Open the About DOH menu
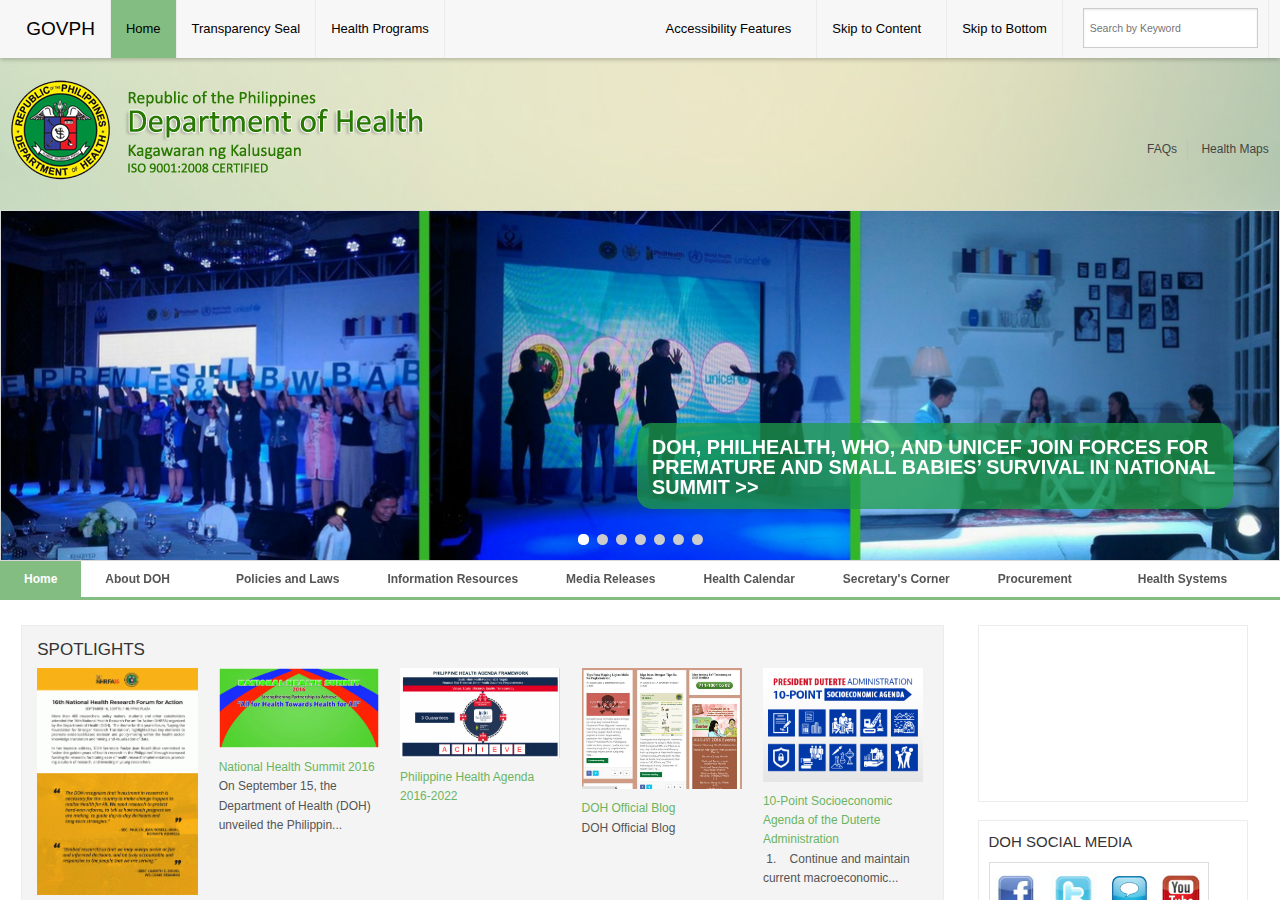The width and height of the screenshot is (1280, 900). 138,579
